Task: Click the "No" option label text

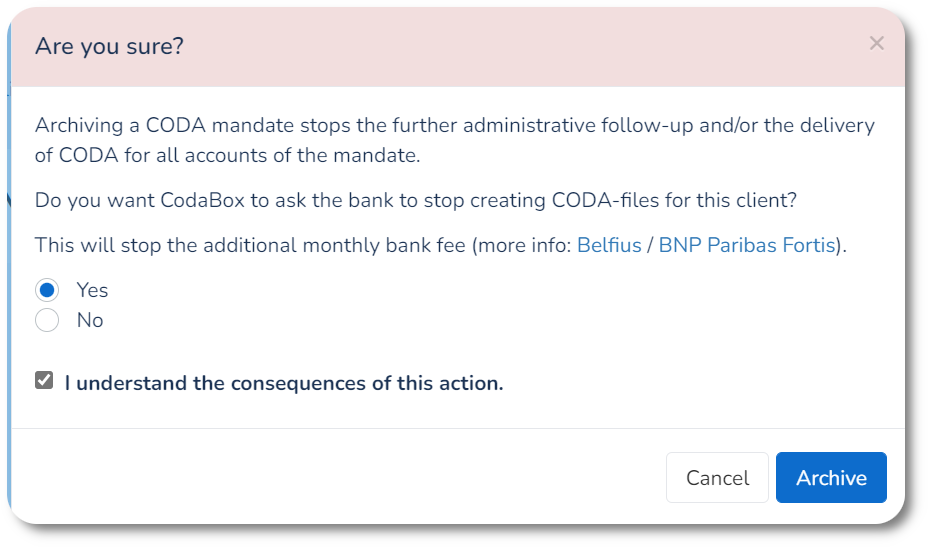Action: click(90, 320)
